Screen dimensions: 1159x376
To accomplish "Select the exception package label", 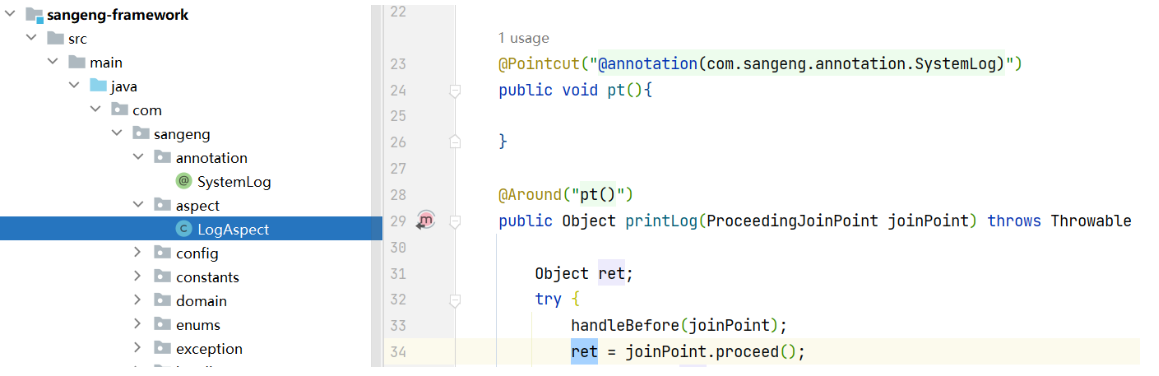I will click(x=209, y=349).
